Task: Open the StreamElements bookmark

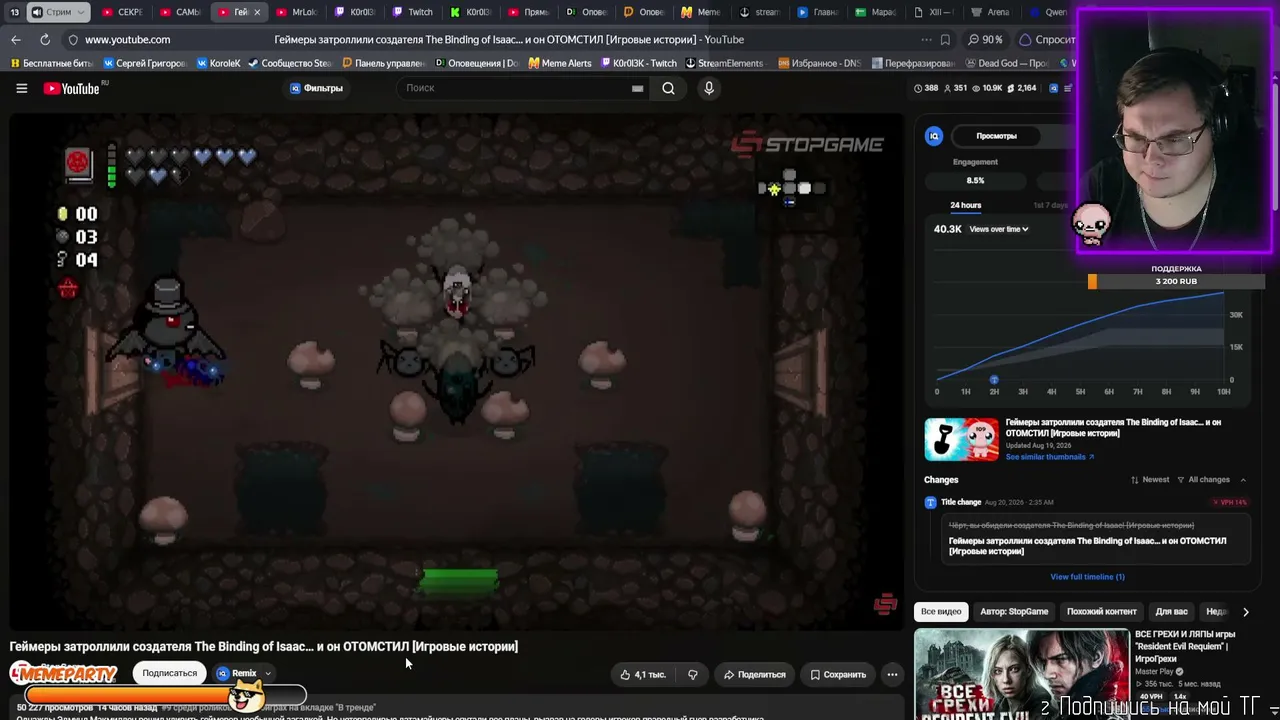Action: 723,63
